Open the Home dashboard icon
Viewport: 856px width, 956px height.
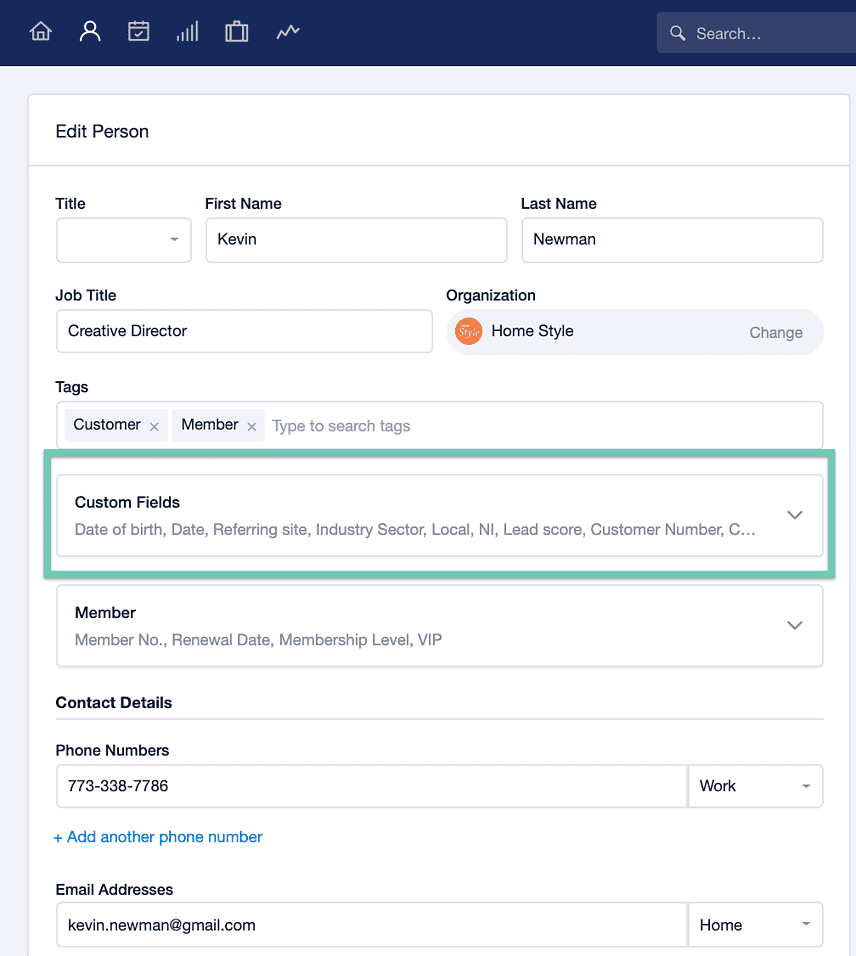coord(41,31)
